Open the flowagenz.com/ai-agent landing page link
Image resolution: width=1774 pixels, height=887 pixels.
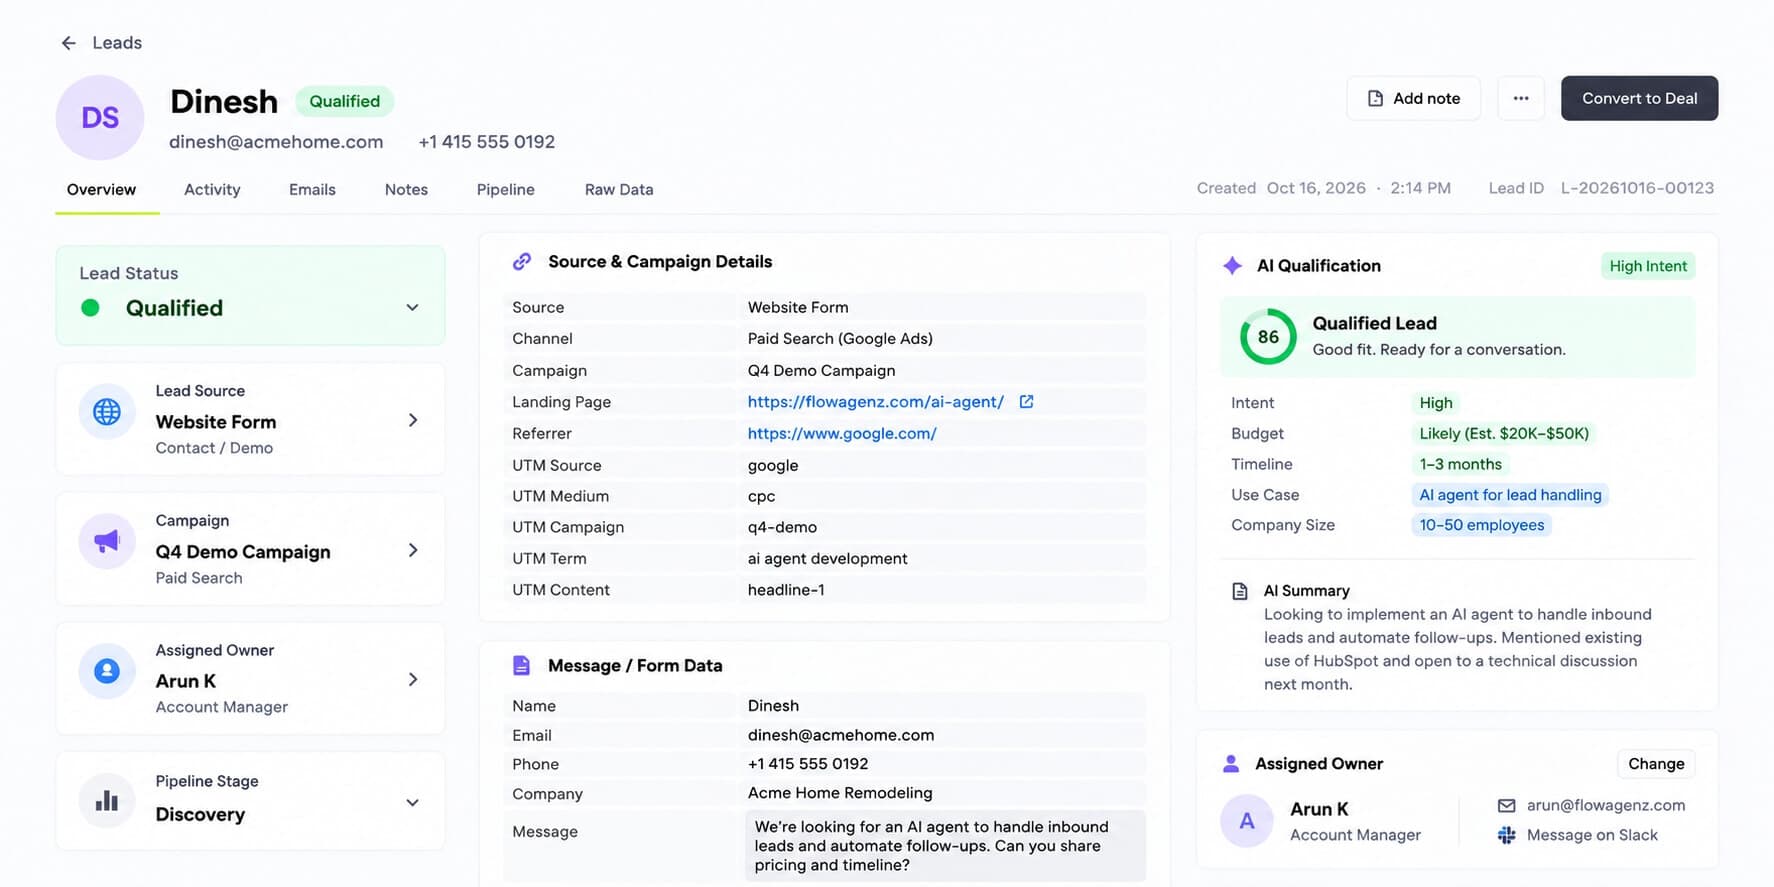pyautogui.click(x=875, y=401)
